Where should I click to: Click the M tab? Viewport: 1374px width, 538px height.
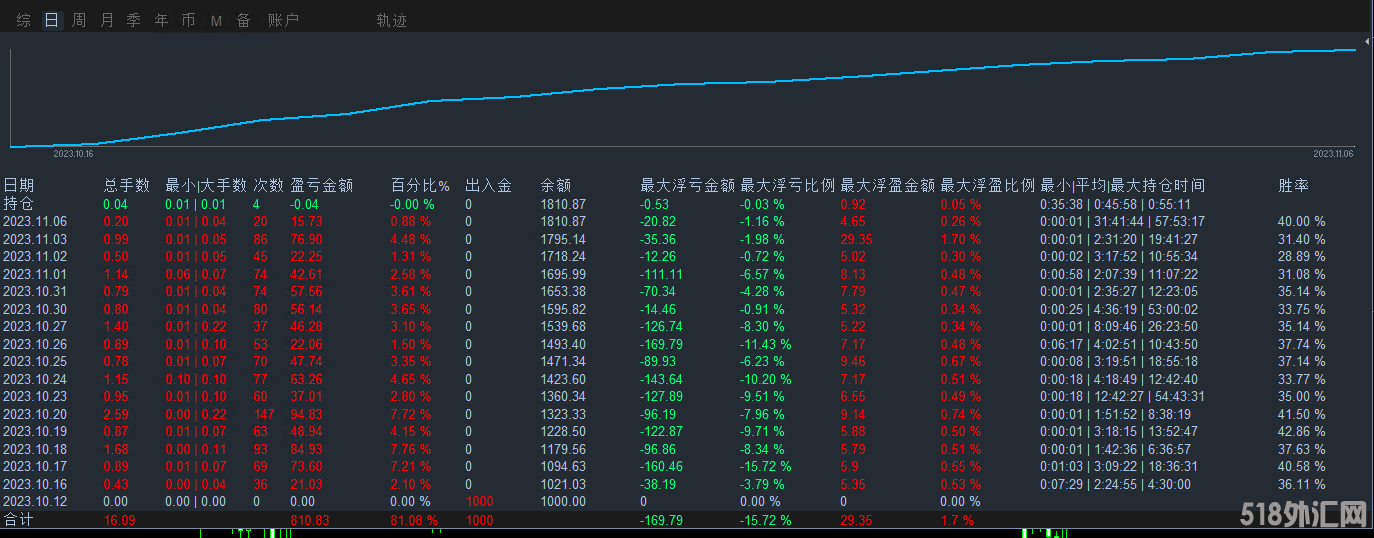[216, 20]
